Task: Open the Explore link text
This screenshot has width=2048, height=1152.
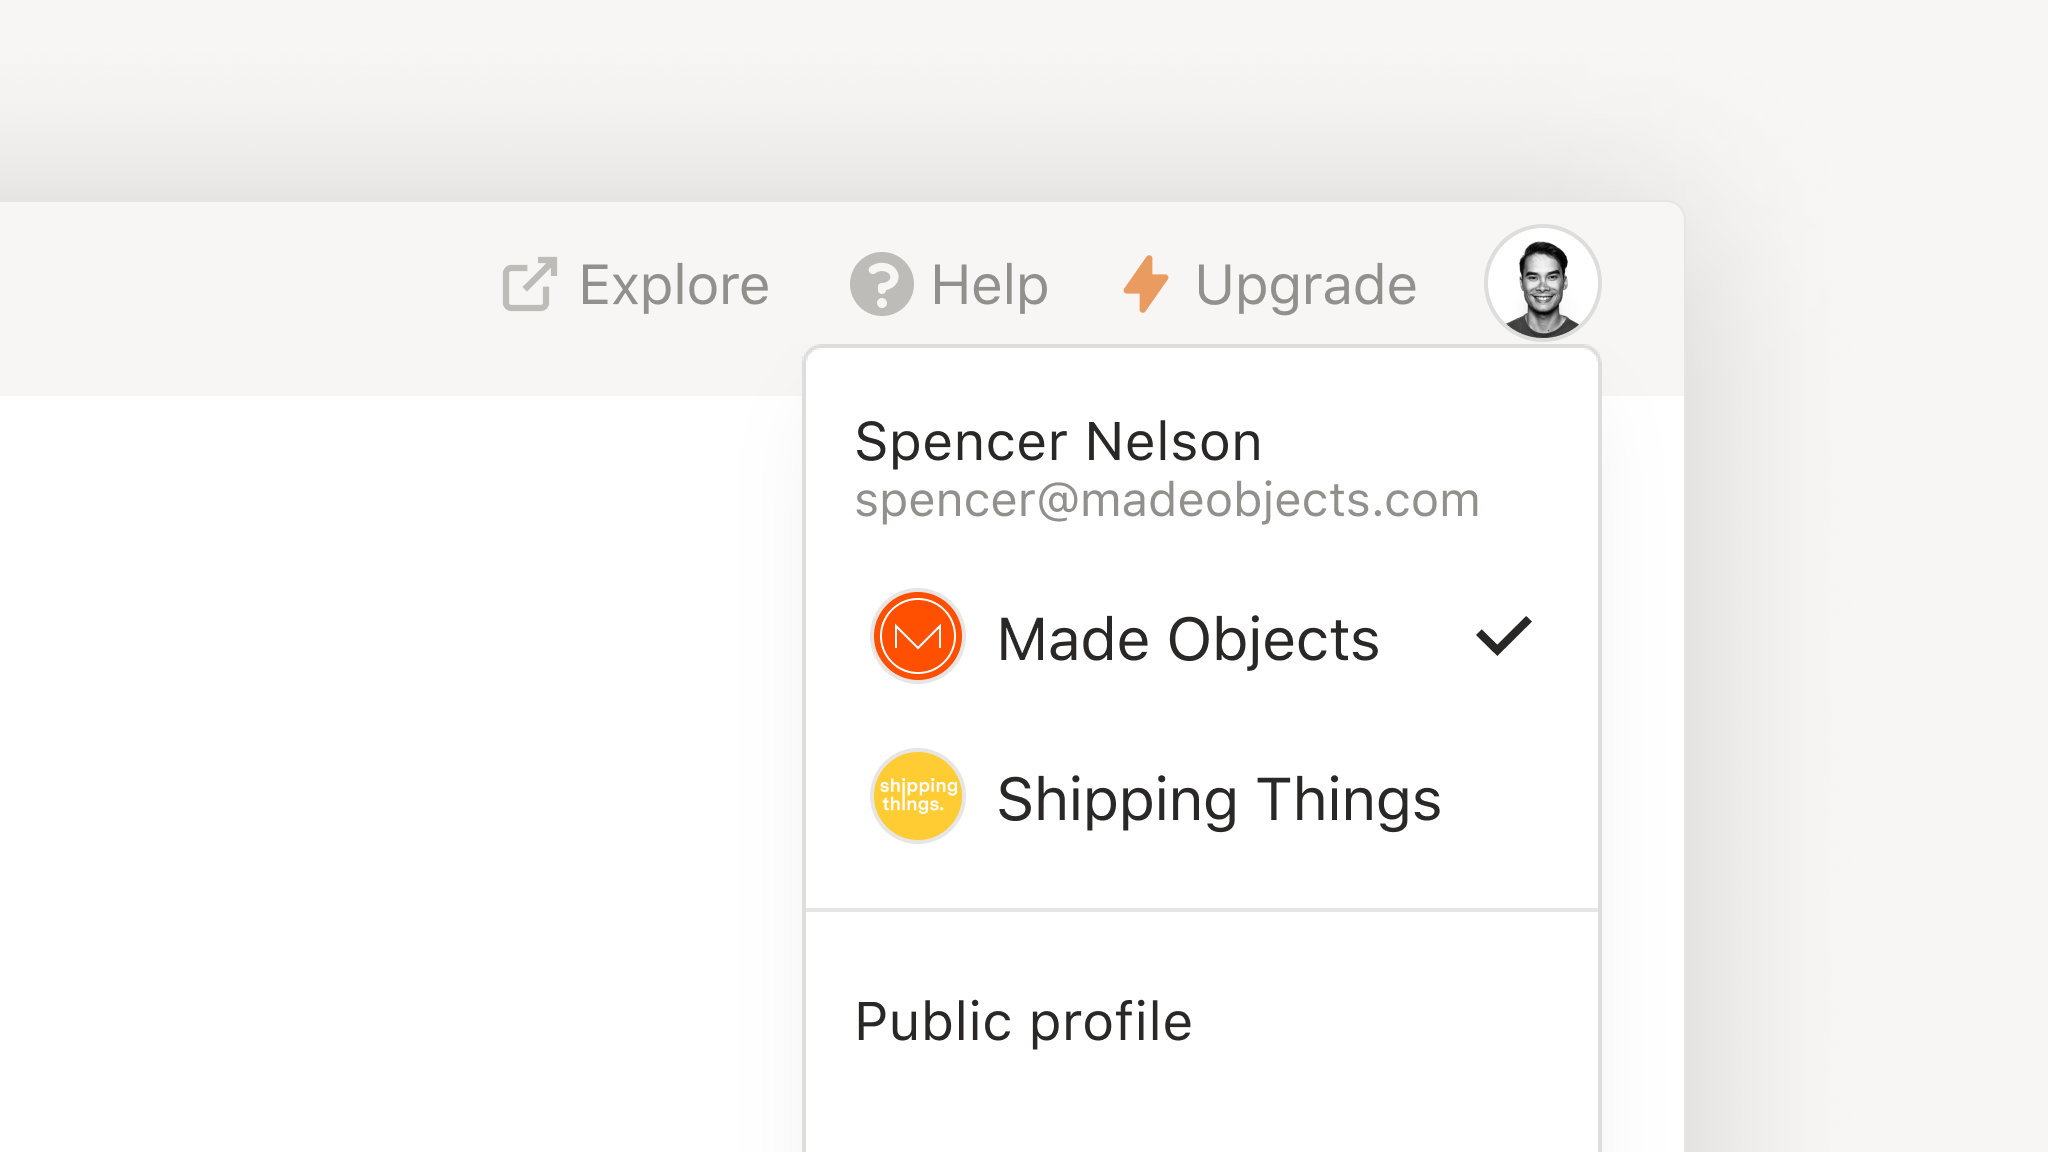Action: click(674, 285)
